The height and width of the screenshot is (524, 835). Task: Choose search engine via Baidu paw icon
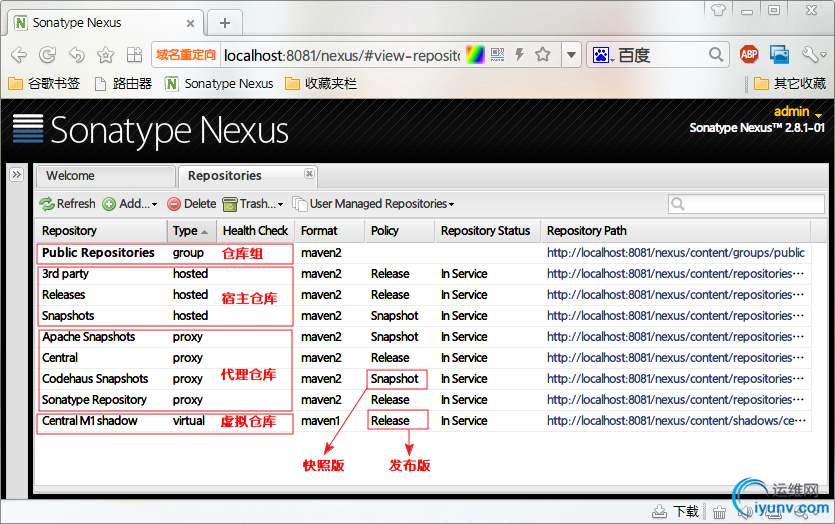(602, 55)
